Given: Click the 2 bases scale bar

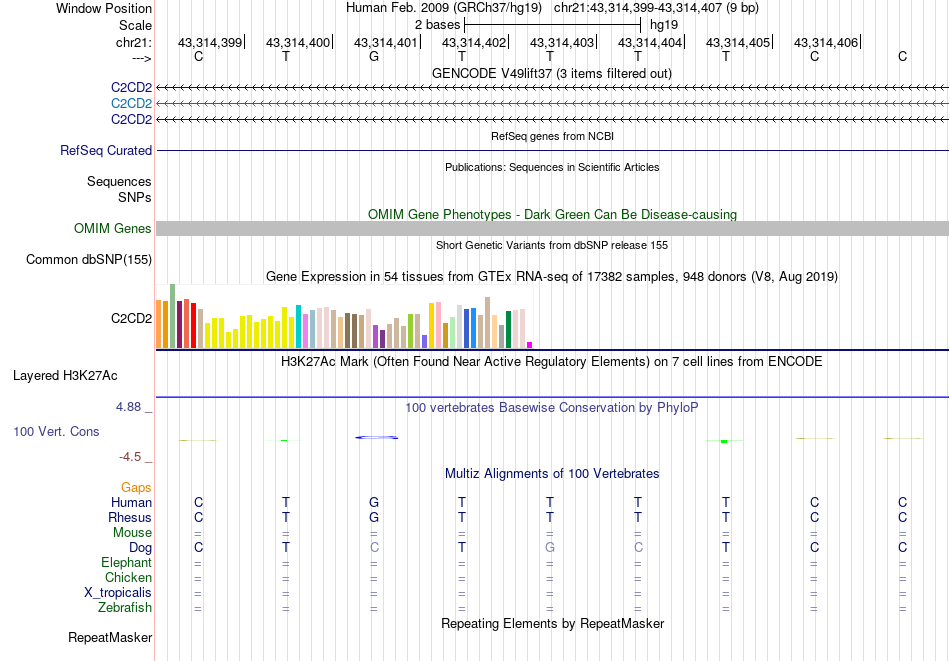Looking at the screenshot, I should pos(552,25).
